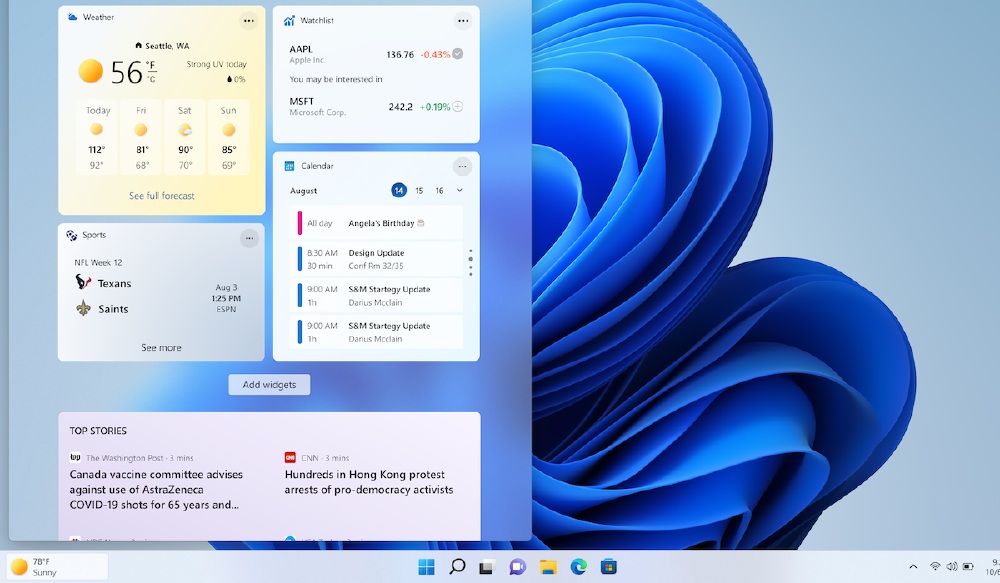Open See full forecast in Weather widget

[161, 196]
